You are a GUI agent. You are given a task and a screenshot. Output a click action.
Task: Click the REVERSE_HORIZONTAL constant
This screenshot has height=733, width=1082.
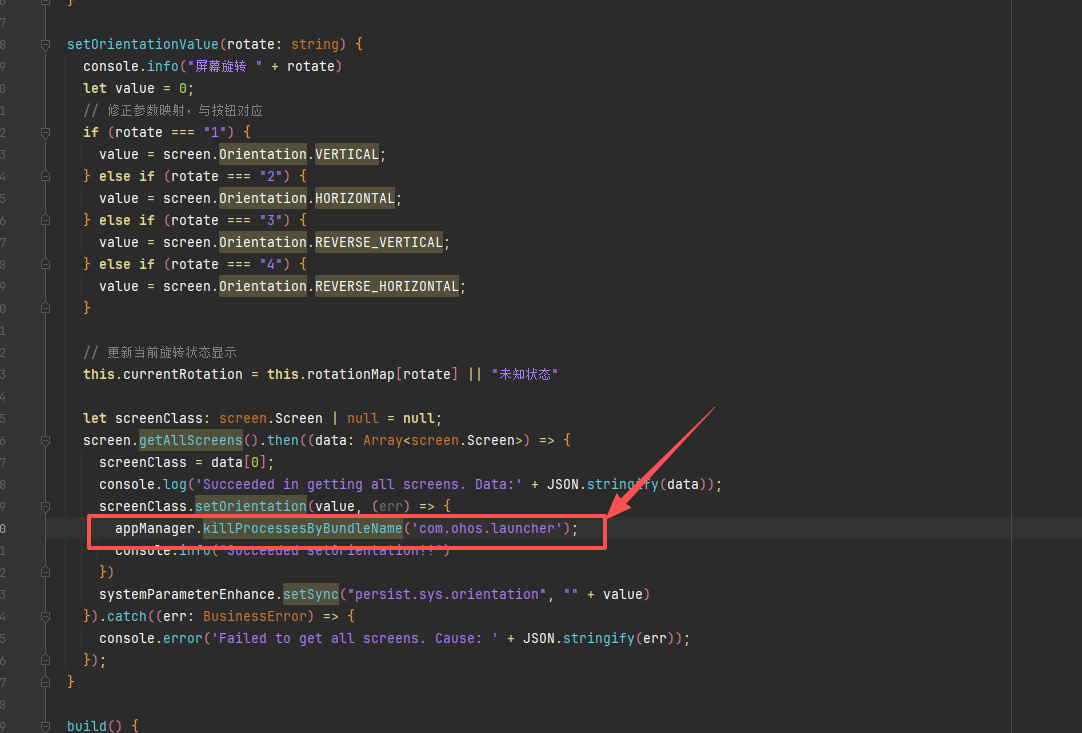pos(387,286)
